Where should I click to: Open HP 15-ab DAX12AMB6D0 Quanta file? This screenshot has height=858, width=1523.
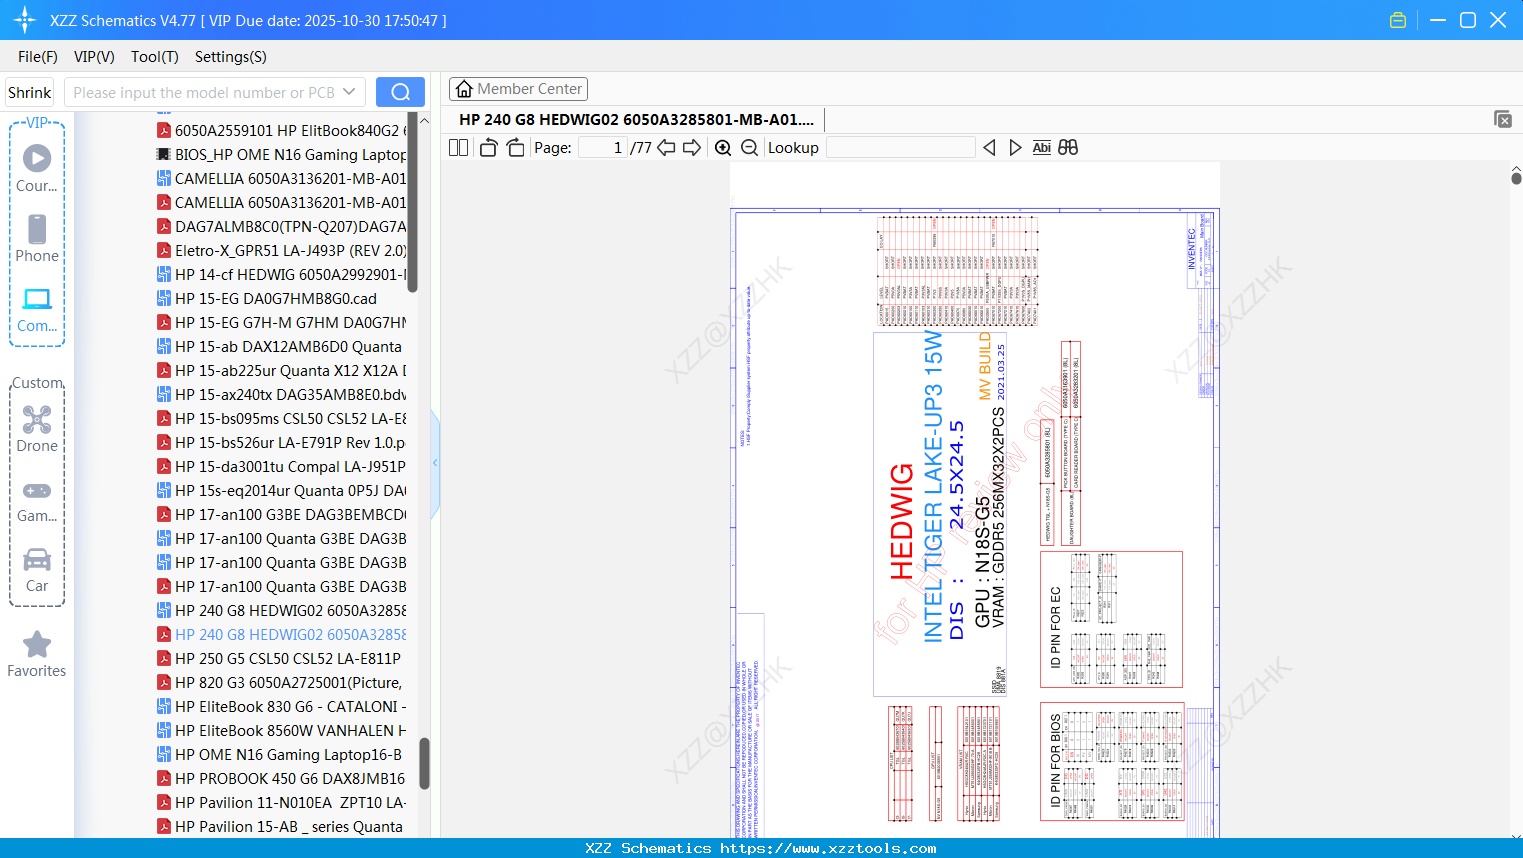point(279,346)
